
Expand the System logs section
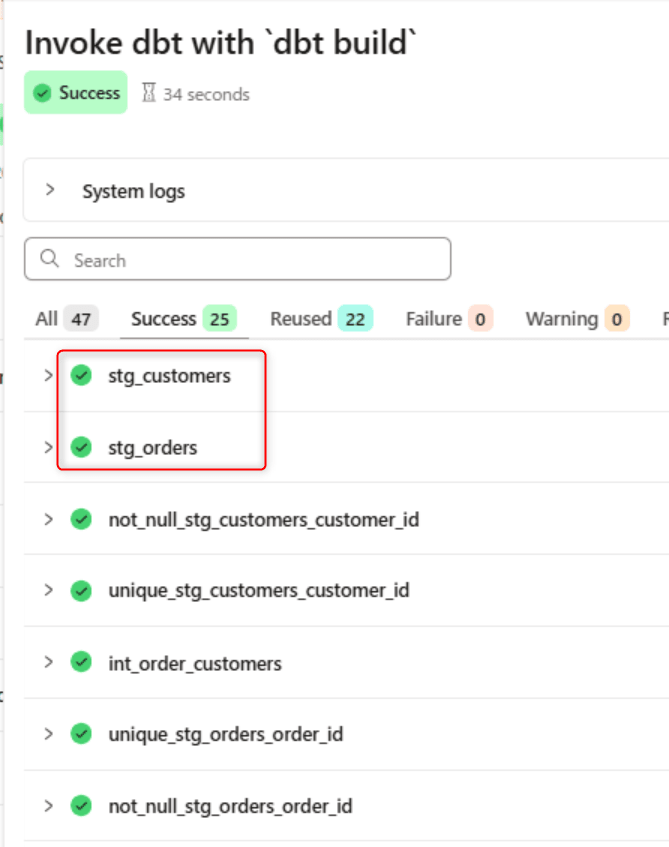pyautogui.click(x=50, y=190)
